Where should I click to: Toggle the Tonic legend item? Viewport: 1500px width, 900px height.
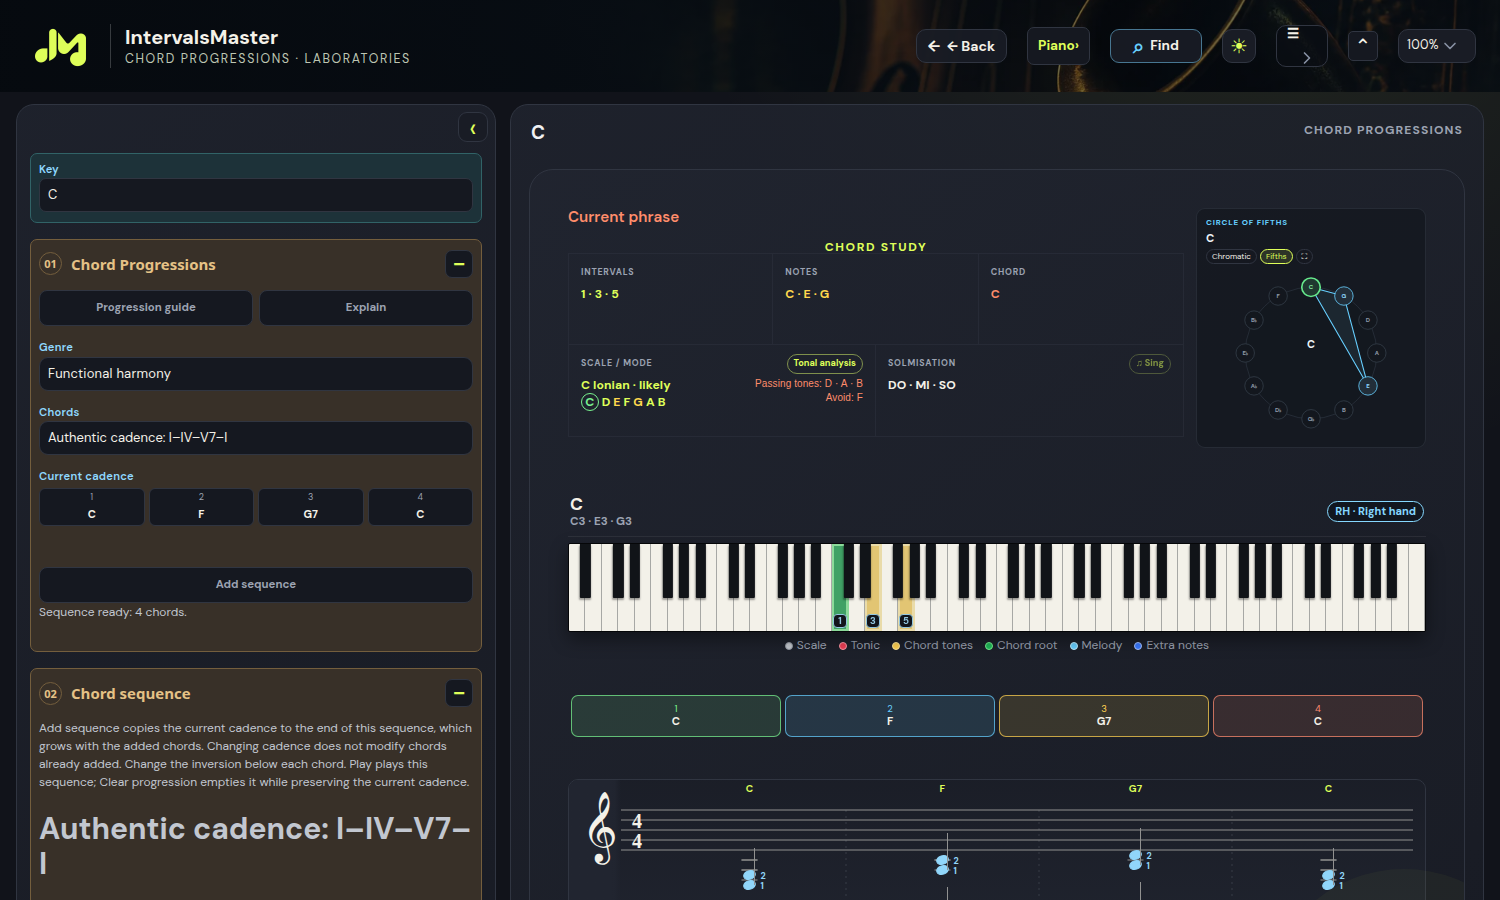(860, 646)
